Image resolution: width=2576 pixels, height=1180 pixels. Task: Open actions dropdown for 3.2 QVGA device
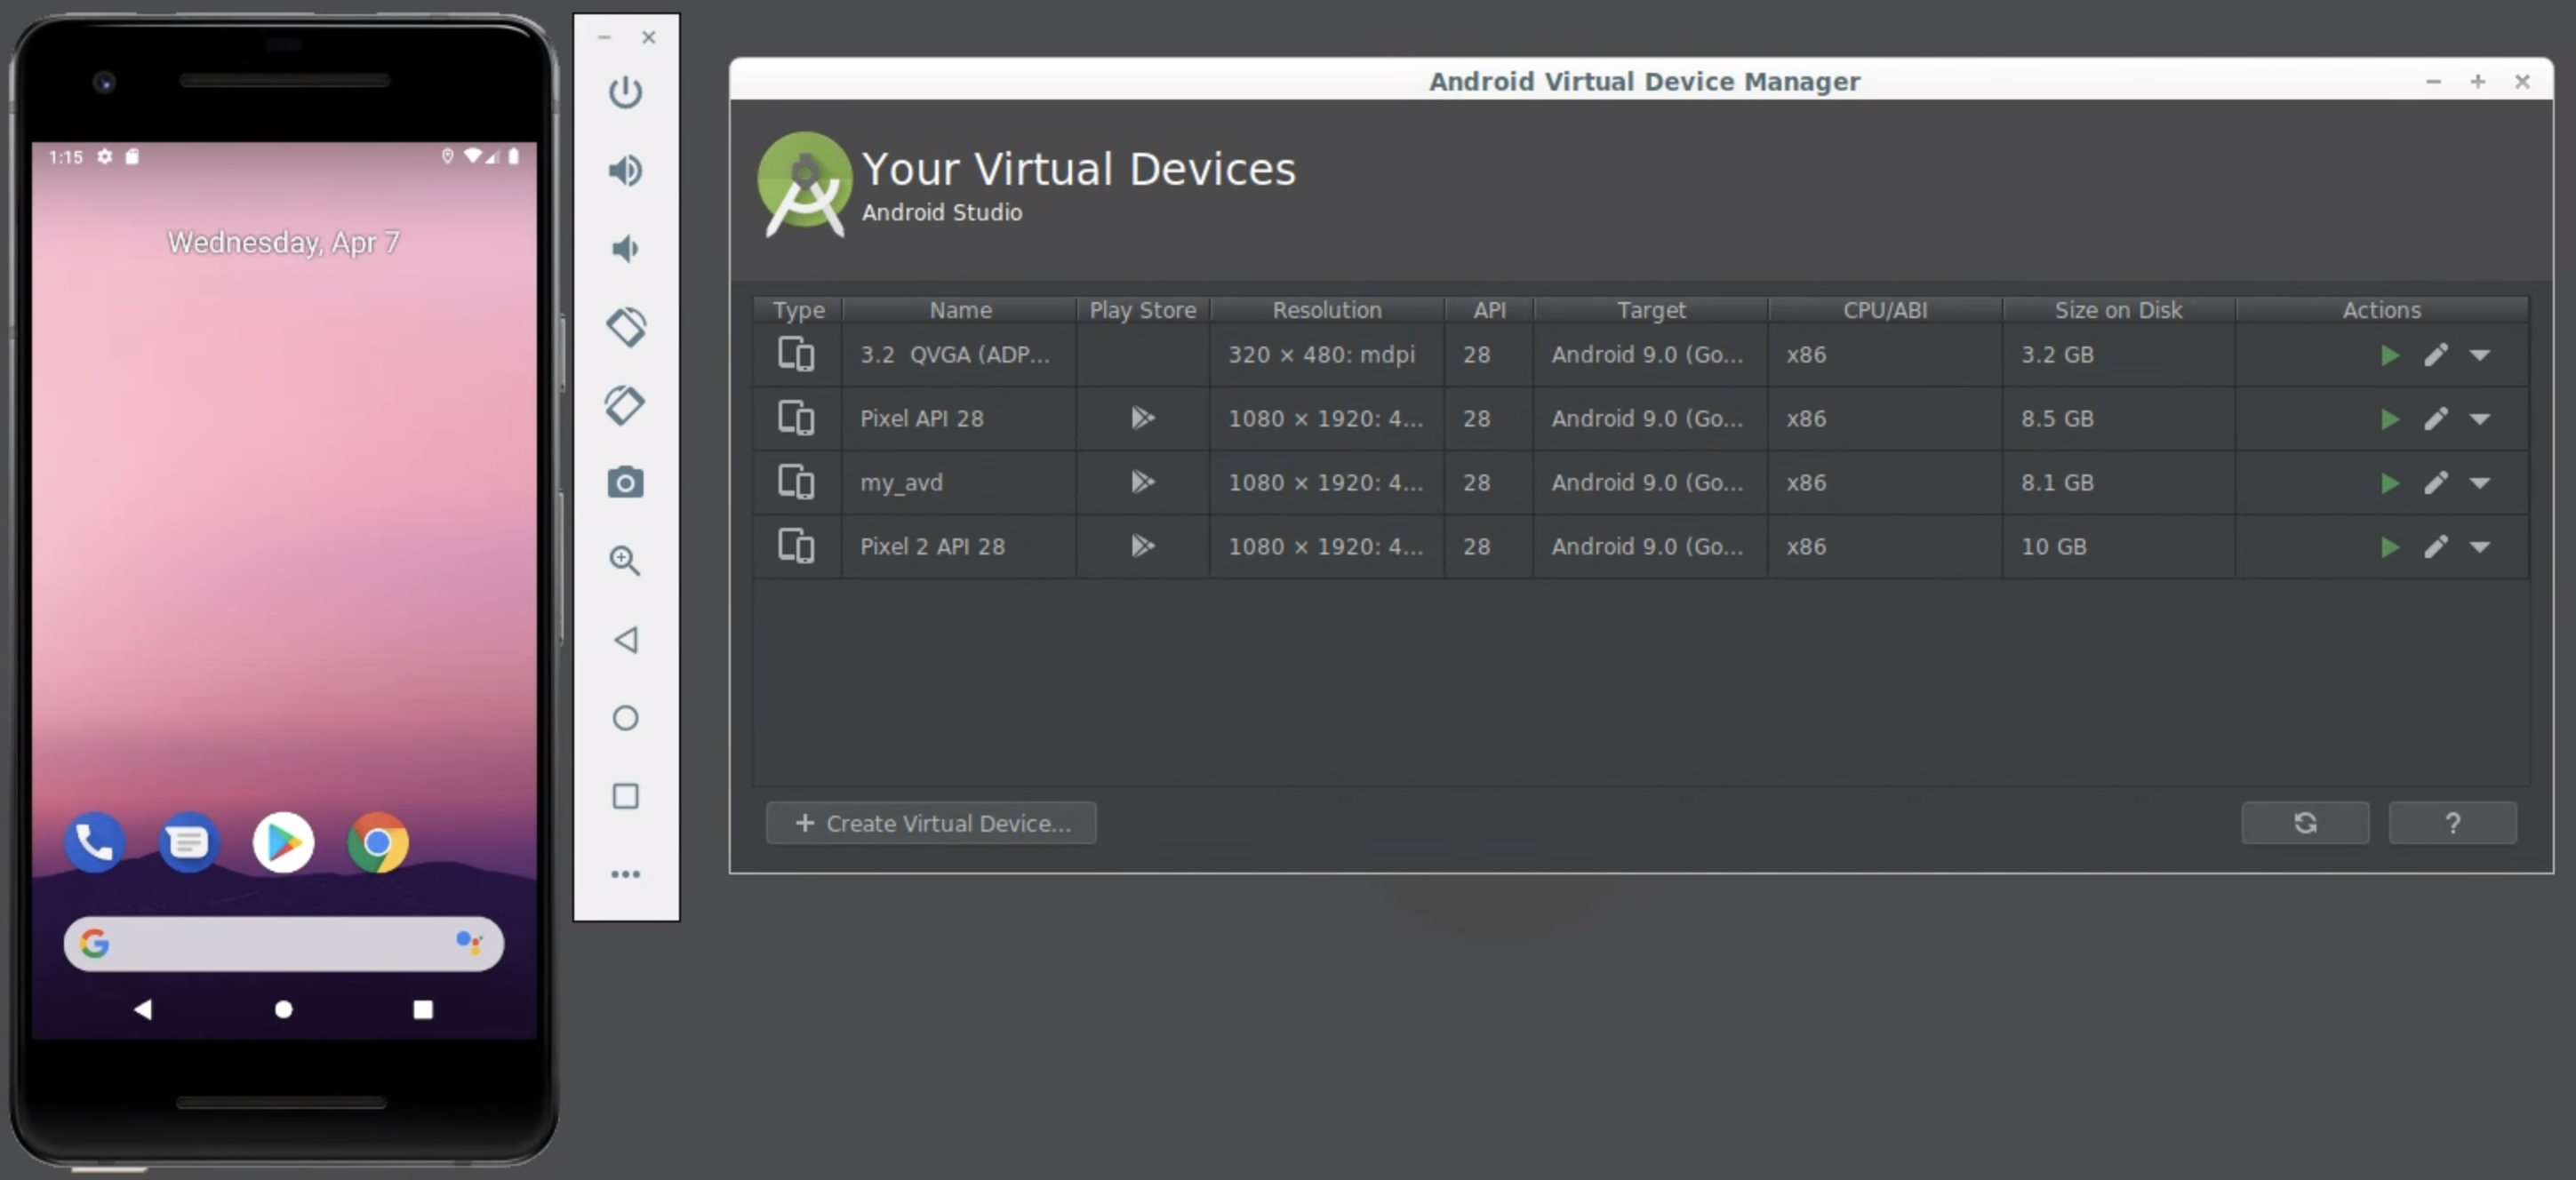pyautogui.click(x=2479, y=355)
